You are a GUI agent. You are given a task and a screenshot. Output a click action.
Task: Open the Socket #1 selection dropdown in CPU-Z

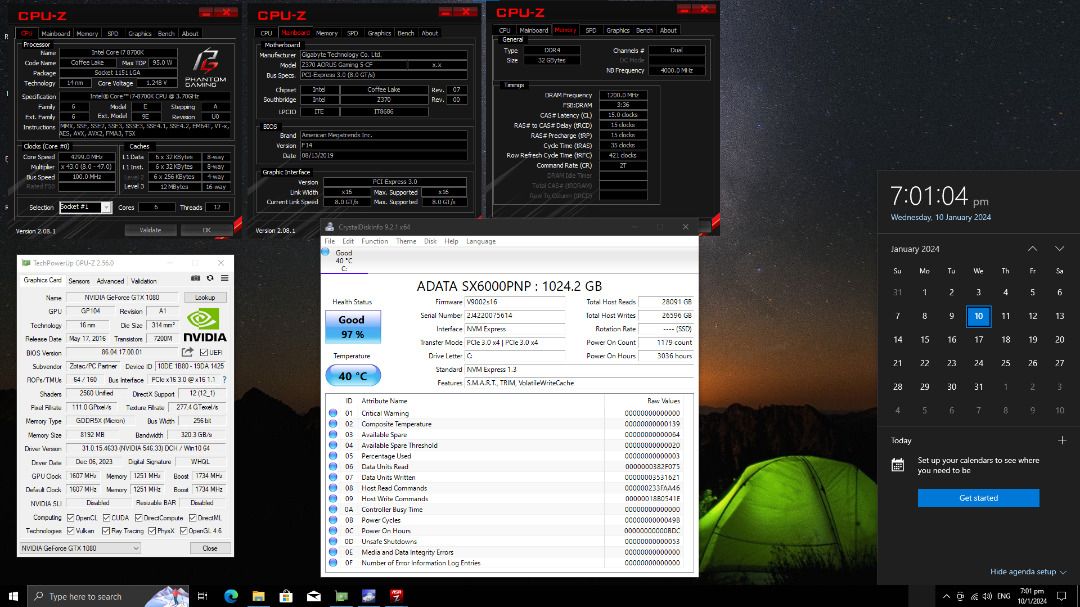(106, 207)
